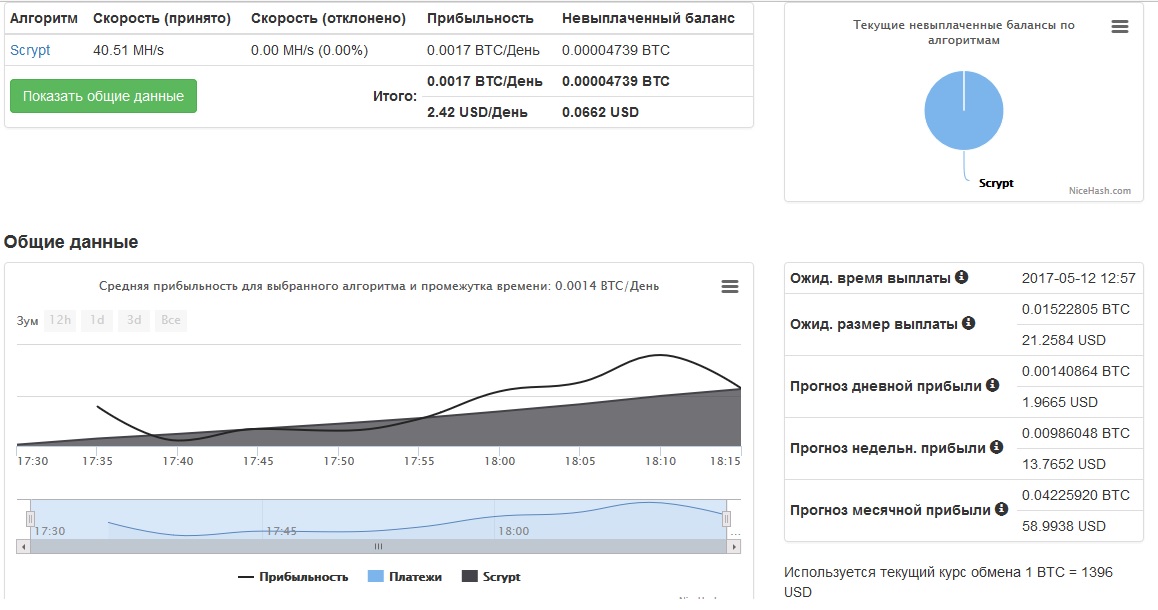Click info icon next to Ожид. время выплаты
This screenshot has height=610, width=1158.
point(961,277)
